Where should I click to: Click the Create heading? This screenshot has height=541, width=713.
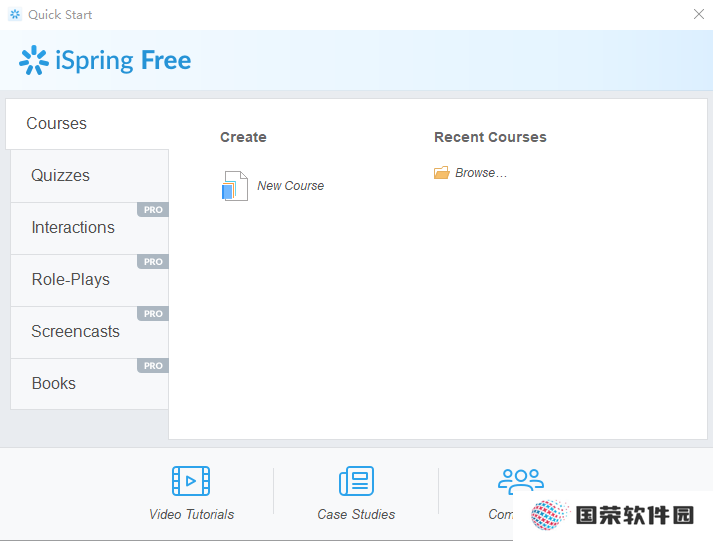[243, 137]
